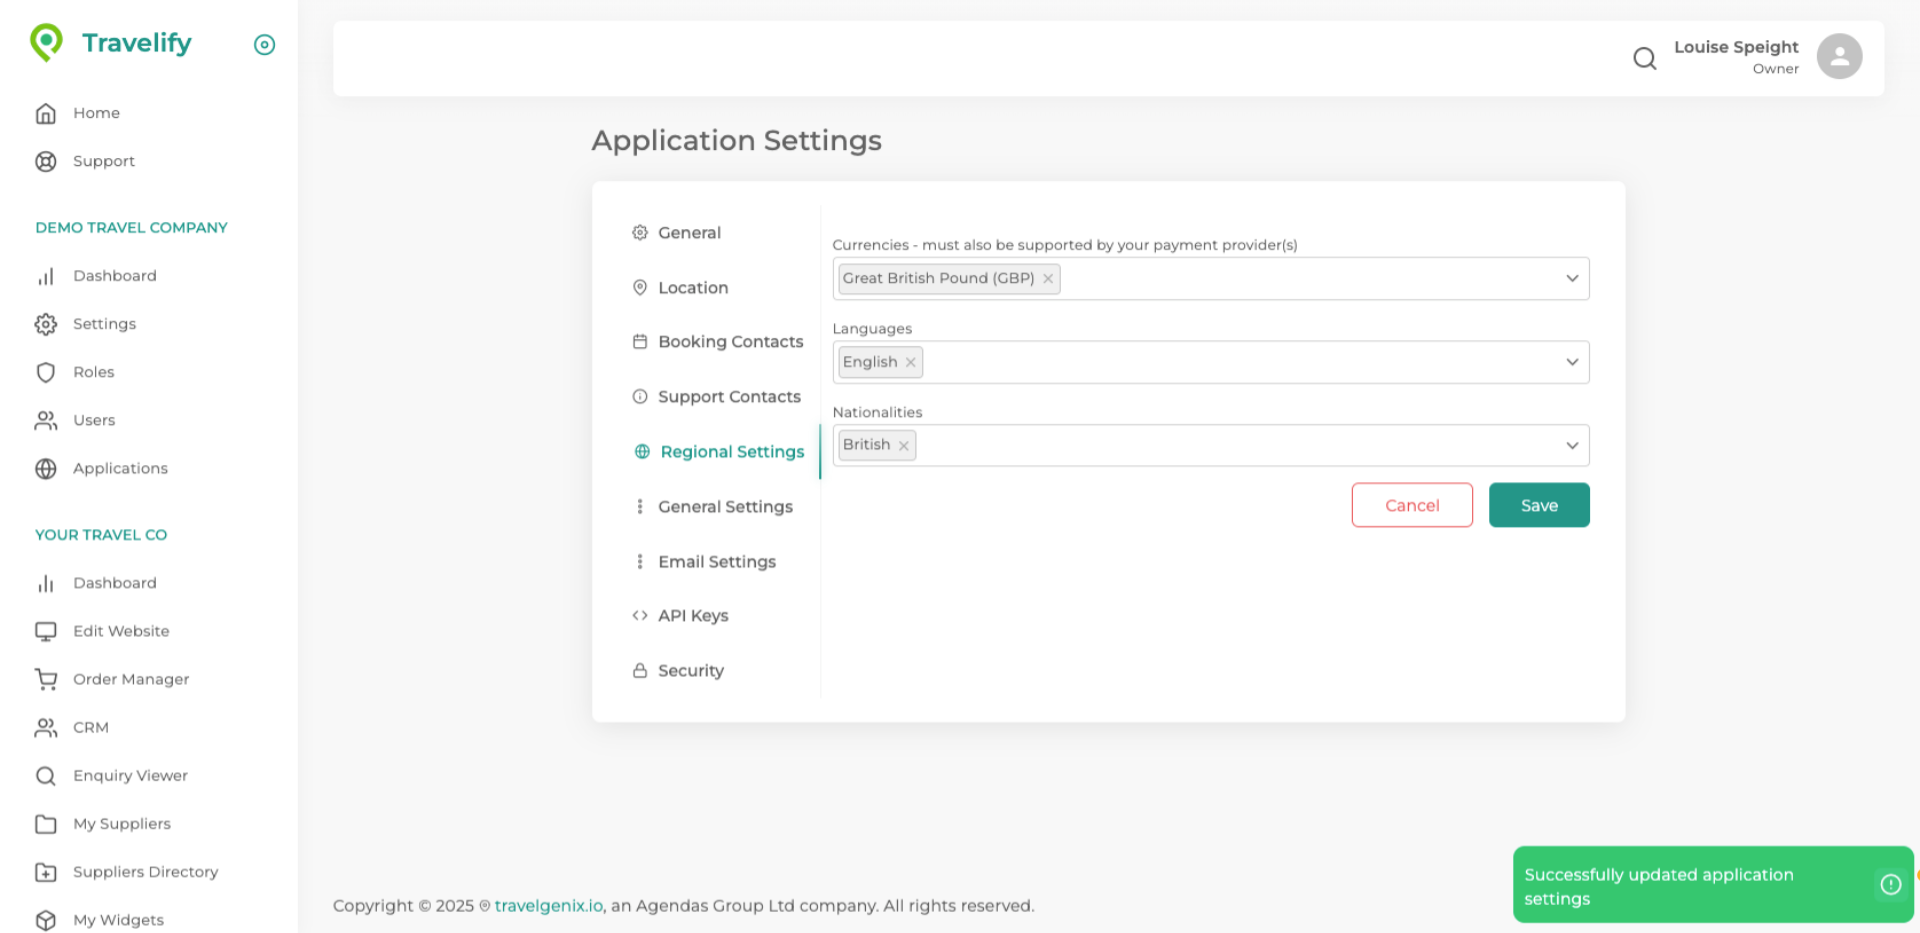
Task: Dismiss the success notification icon
Action: (x=1890, y=884)
